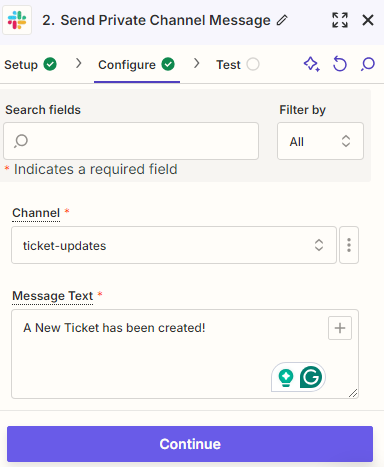Click the search magnifier icon in tab bar
The image size is (384, 467).
coord(368,64)
